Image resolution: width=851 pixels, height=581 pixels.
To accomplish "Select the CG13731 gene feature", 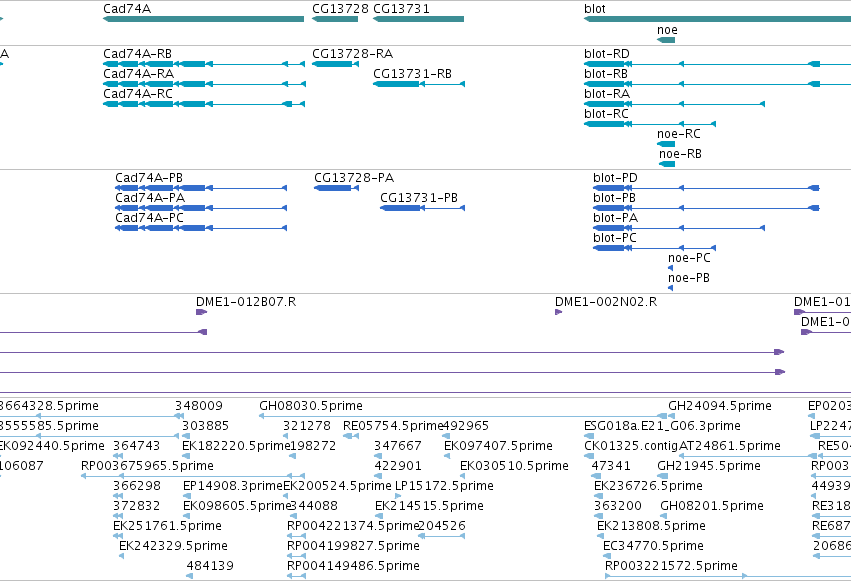I will [x=418, y=19].
